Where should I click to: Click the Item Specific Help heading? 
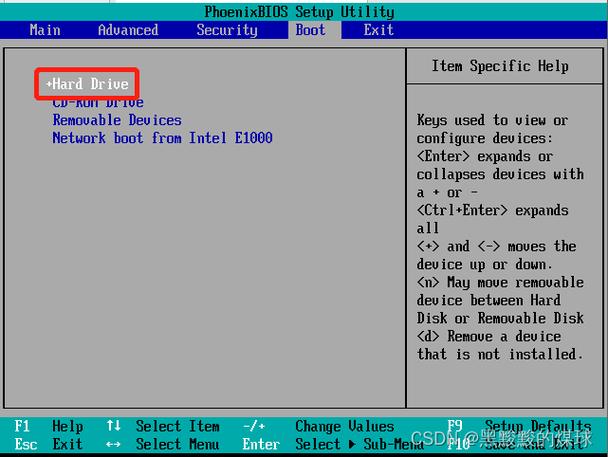pyautogui.click(x=500, y=66)
